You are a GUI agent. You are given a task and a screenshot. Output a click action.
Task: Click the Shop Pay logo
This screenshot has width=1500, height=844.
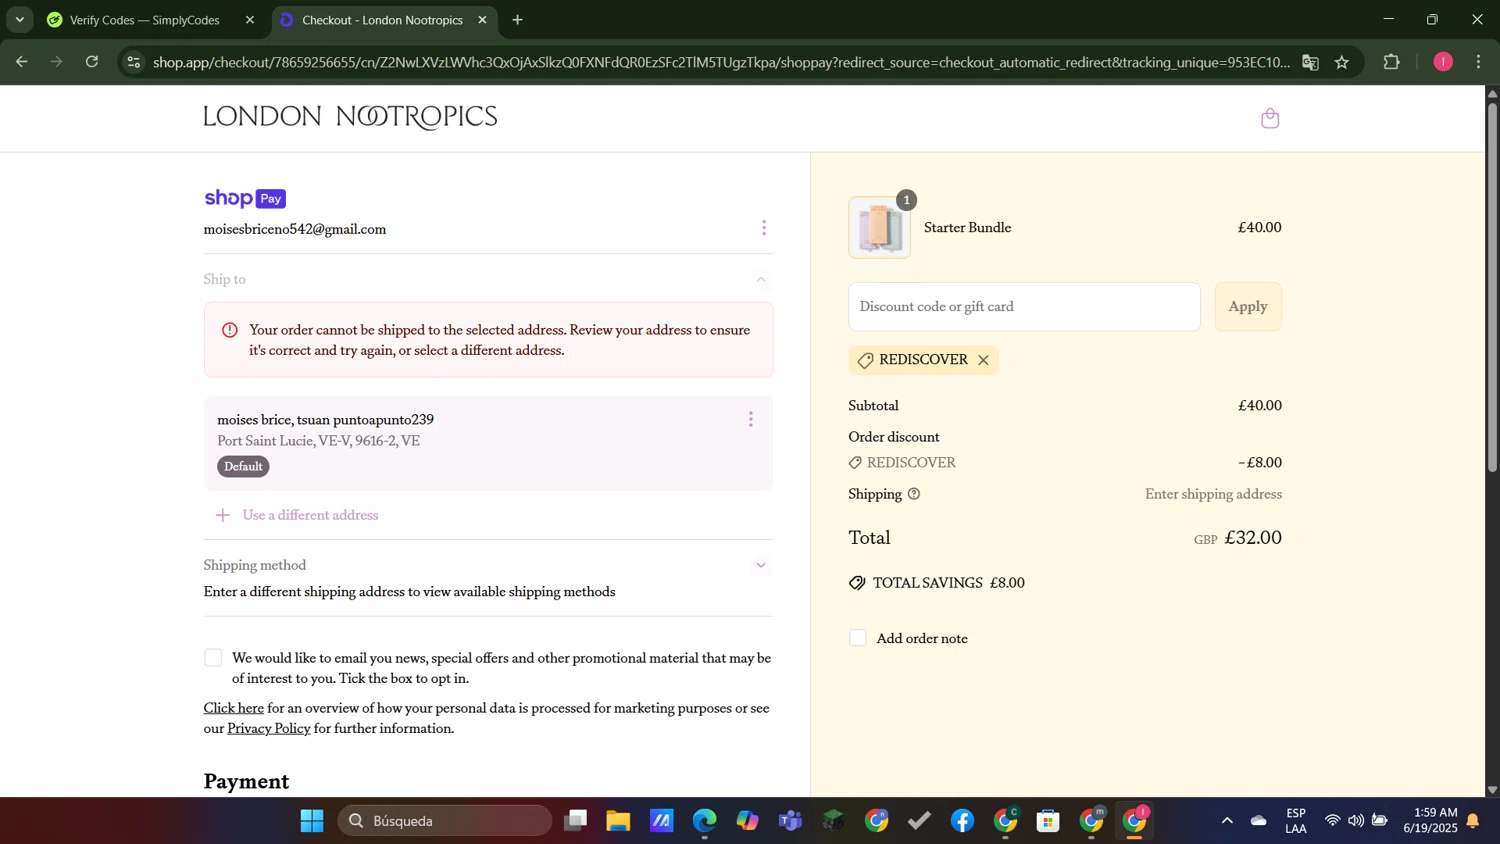[245, 198]
